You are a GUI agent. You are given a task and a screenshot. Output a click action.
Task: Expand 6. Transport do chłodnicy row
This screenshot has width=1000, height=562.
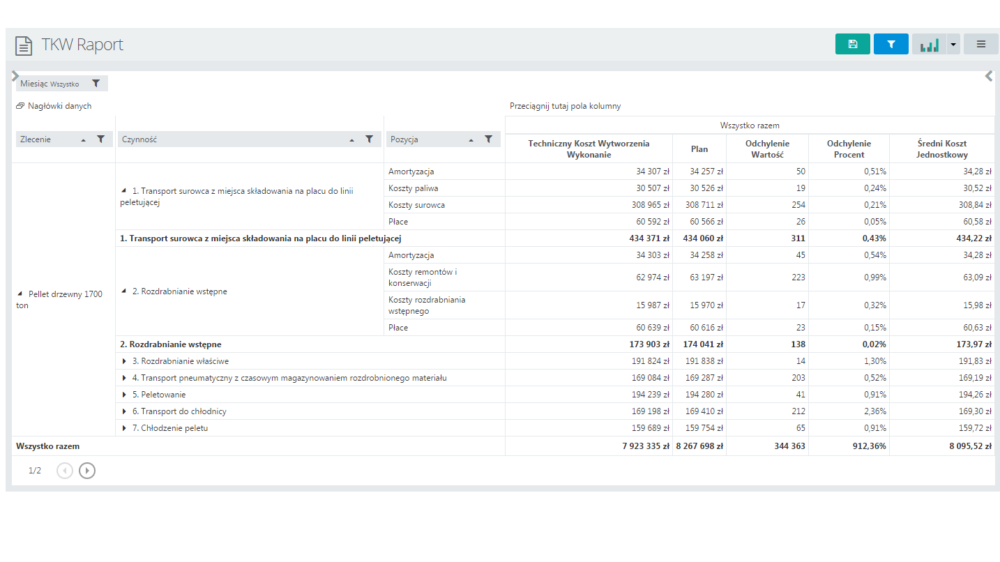tap(124, 411)
